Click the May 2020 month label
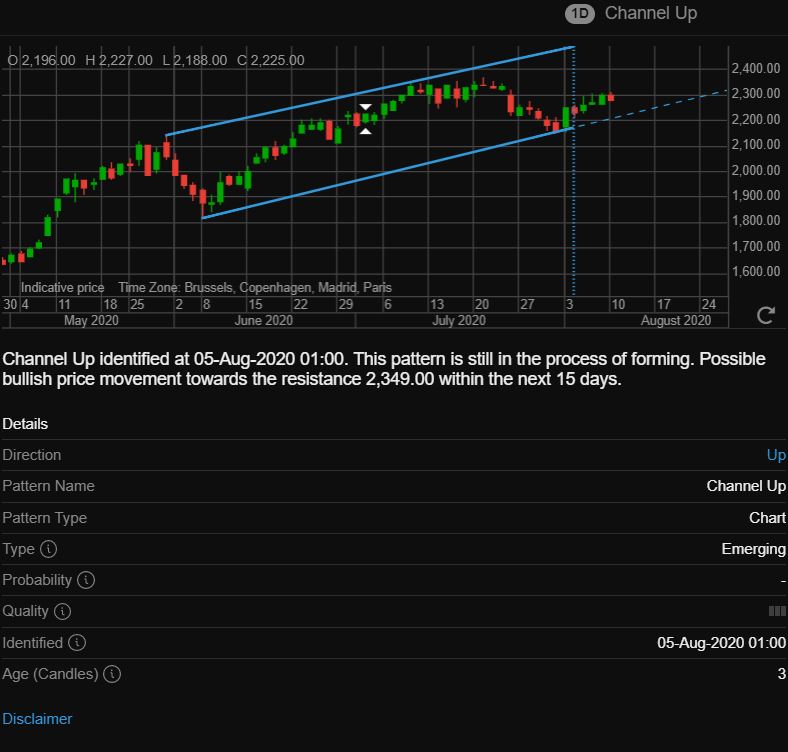788x752 pixels. tap(91, 321)
